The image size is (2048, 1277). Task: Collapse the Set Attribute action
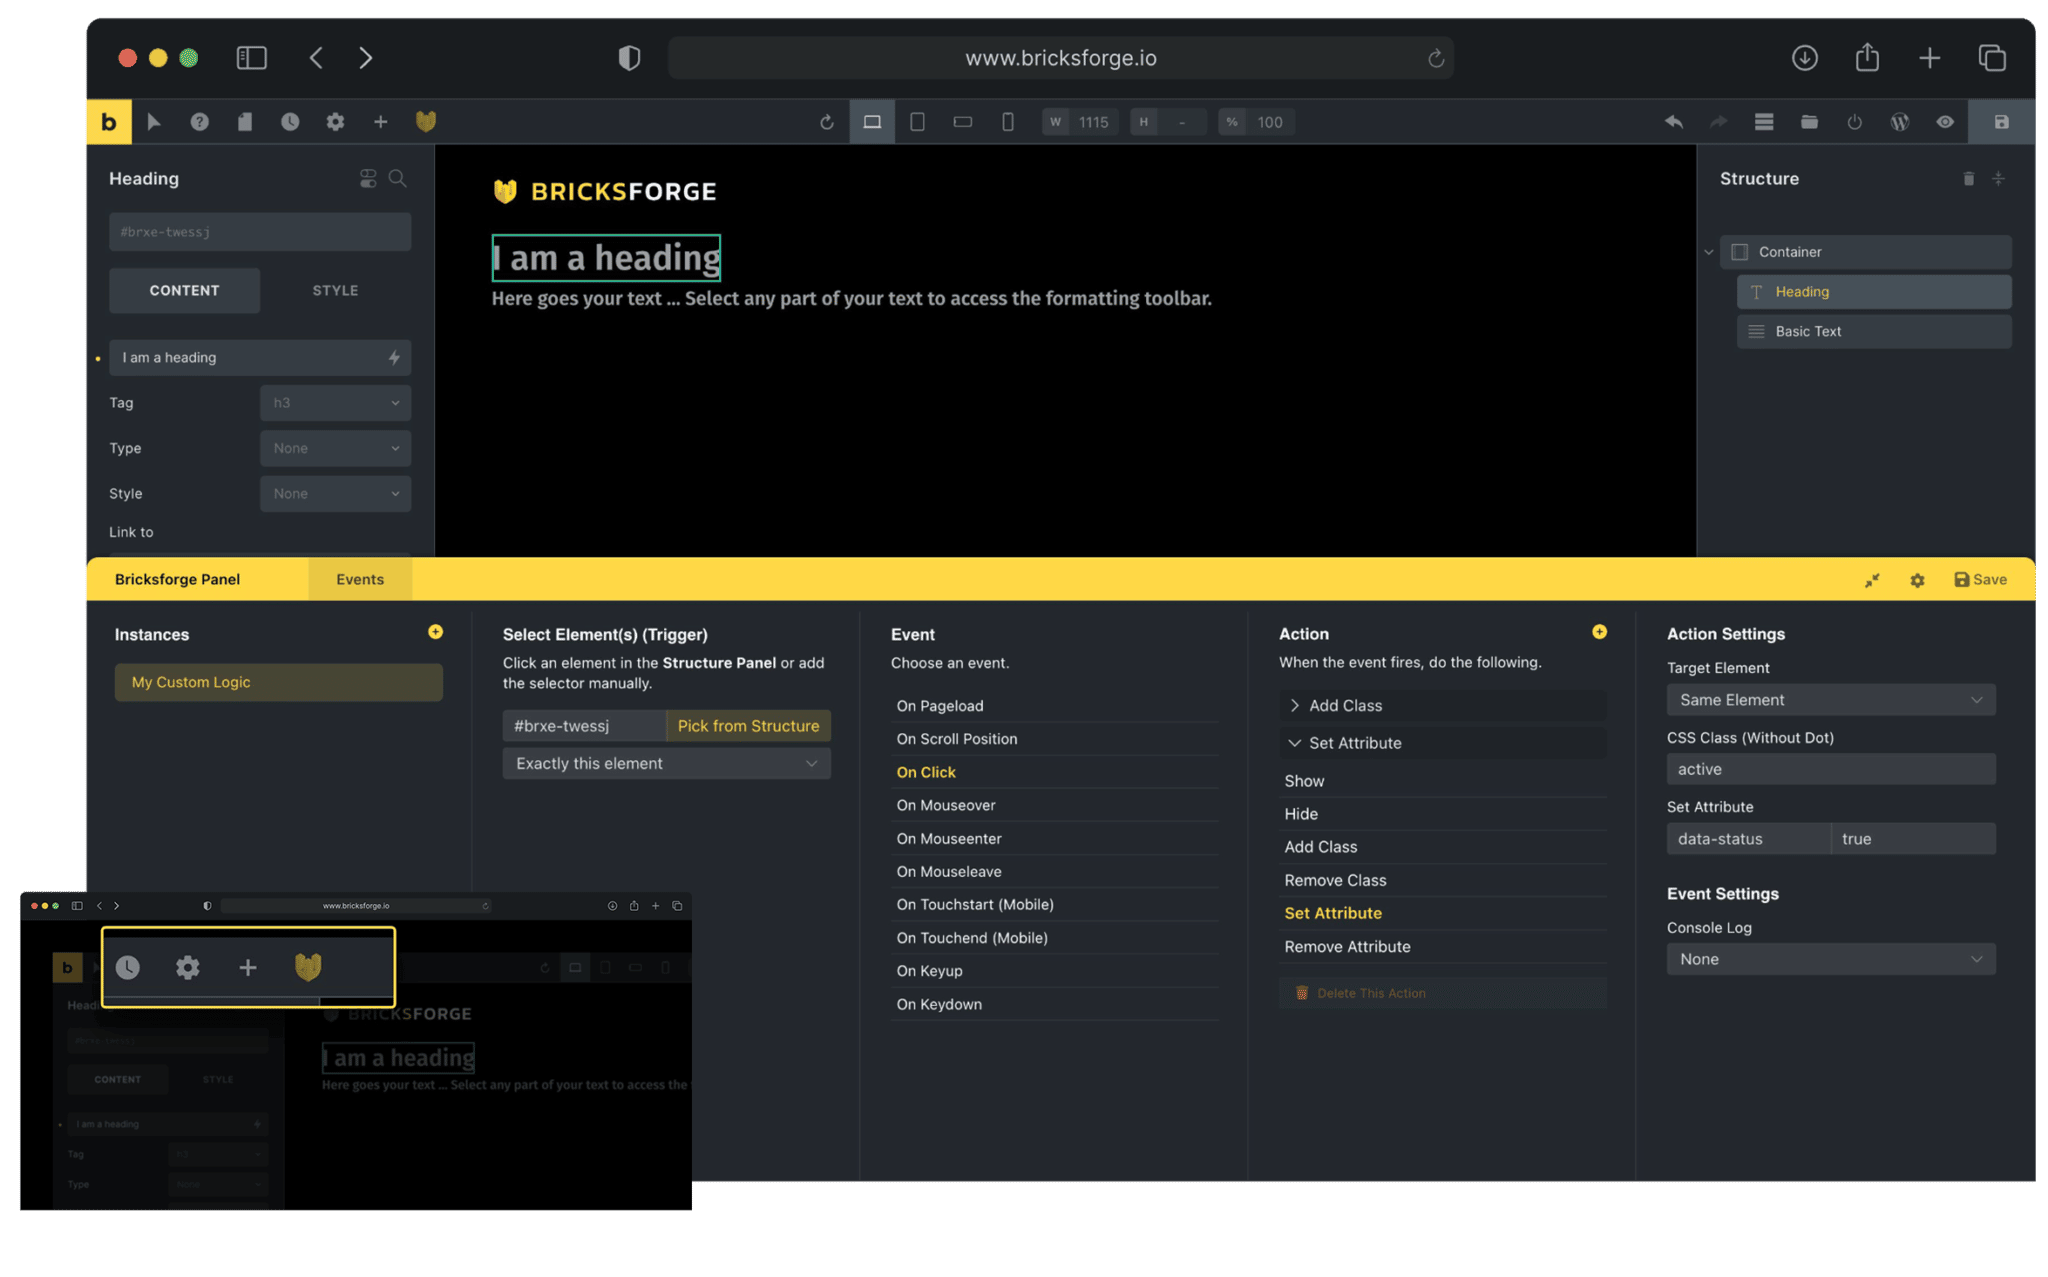point(1353,742)
